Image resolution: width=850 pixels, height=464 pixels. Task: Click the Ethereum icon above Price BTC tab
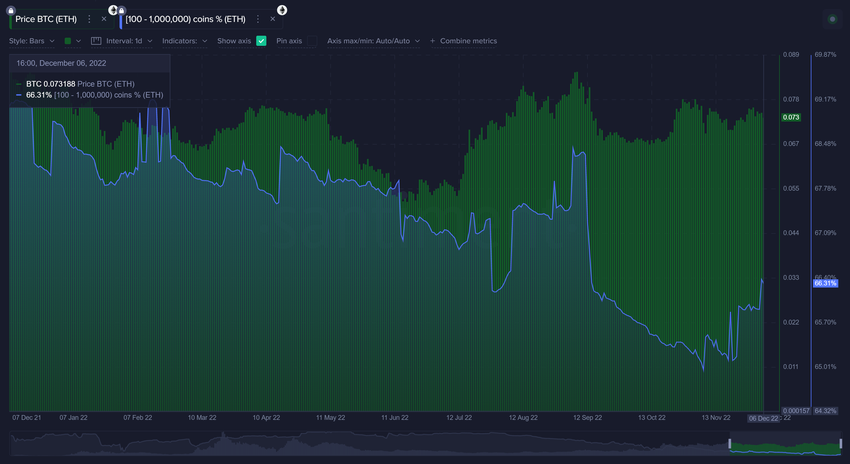(x=112, y=9)
